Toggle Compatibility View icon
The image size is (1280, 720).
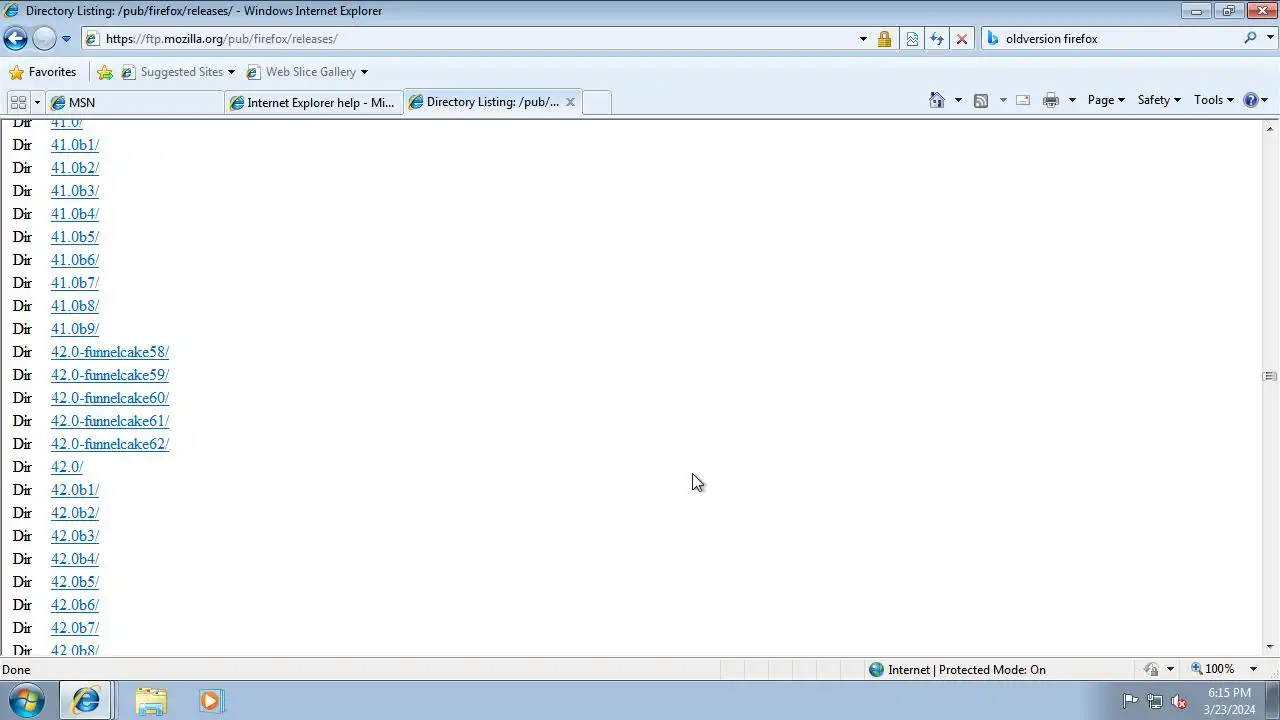coord(912,39)
